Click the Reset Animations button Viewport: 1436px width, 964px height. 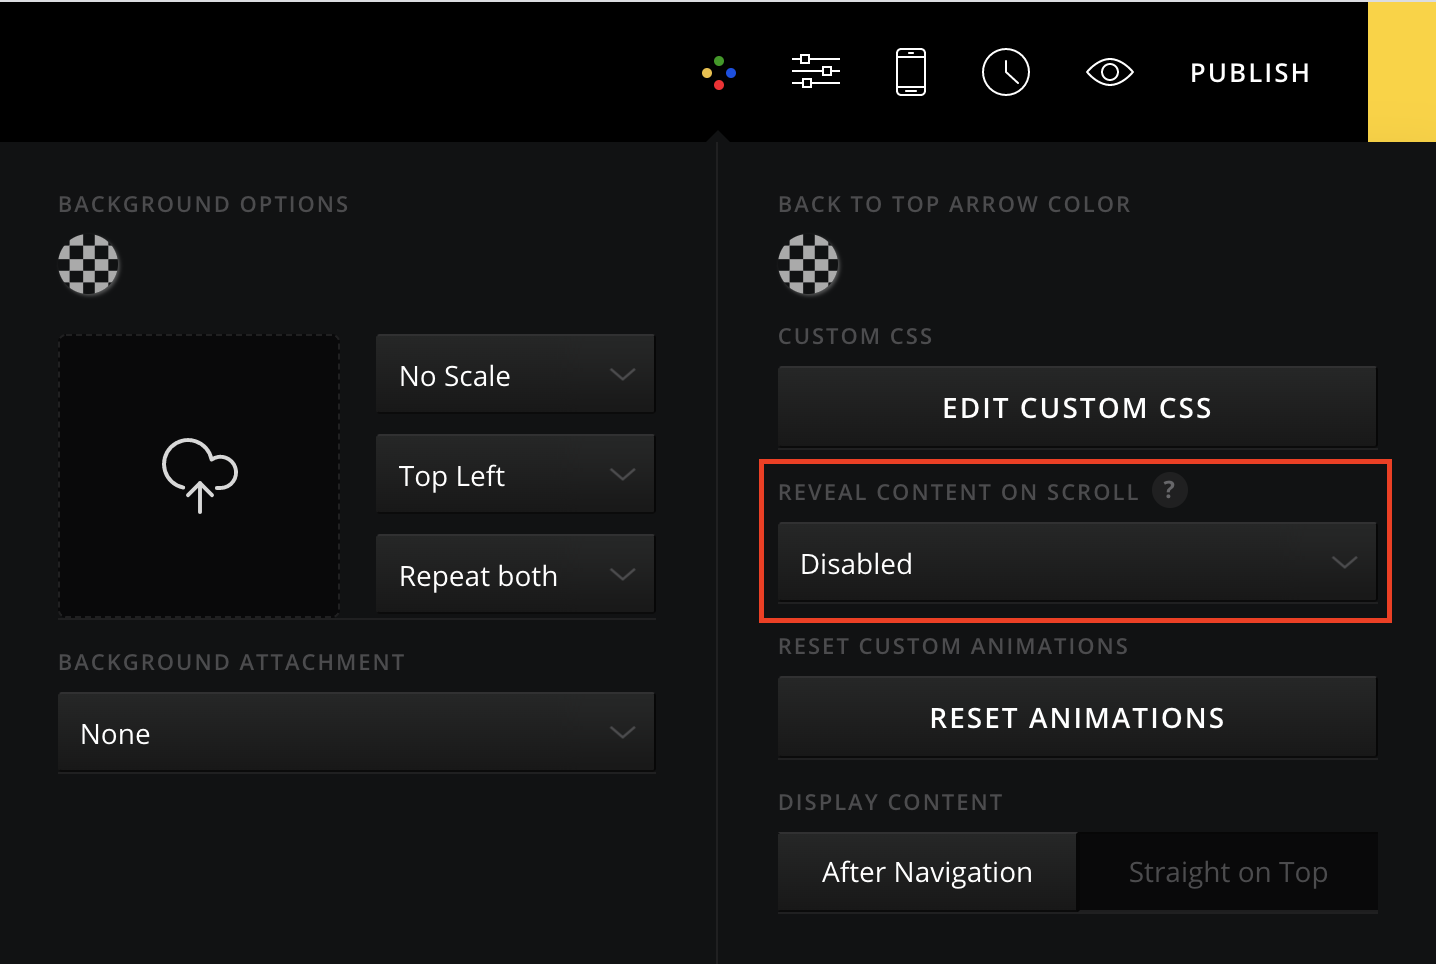(x=1077, y=718)
